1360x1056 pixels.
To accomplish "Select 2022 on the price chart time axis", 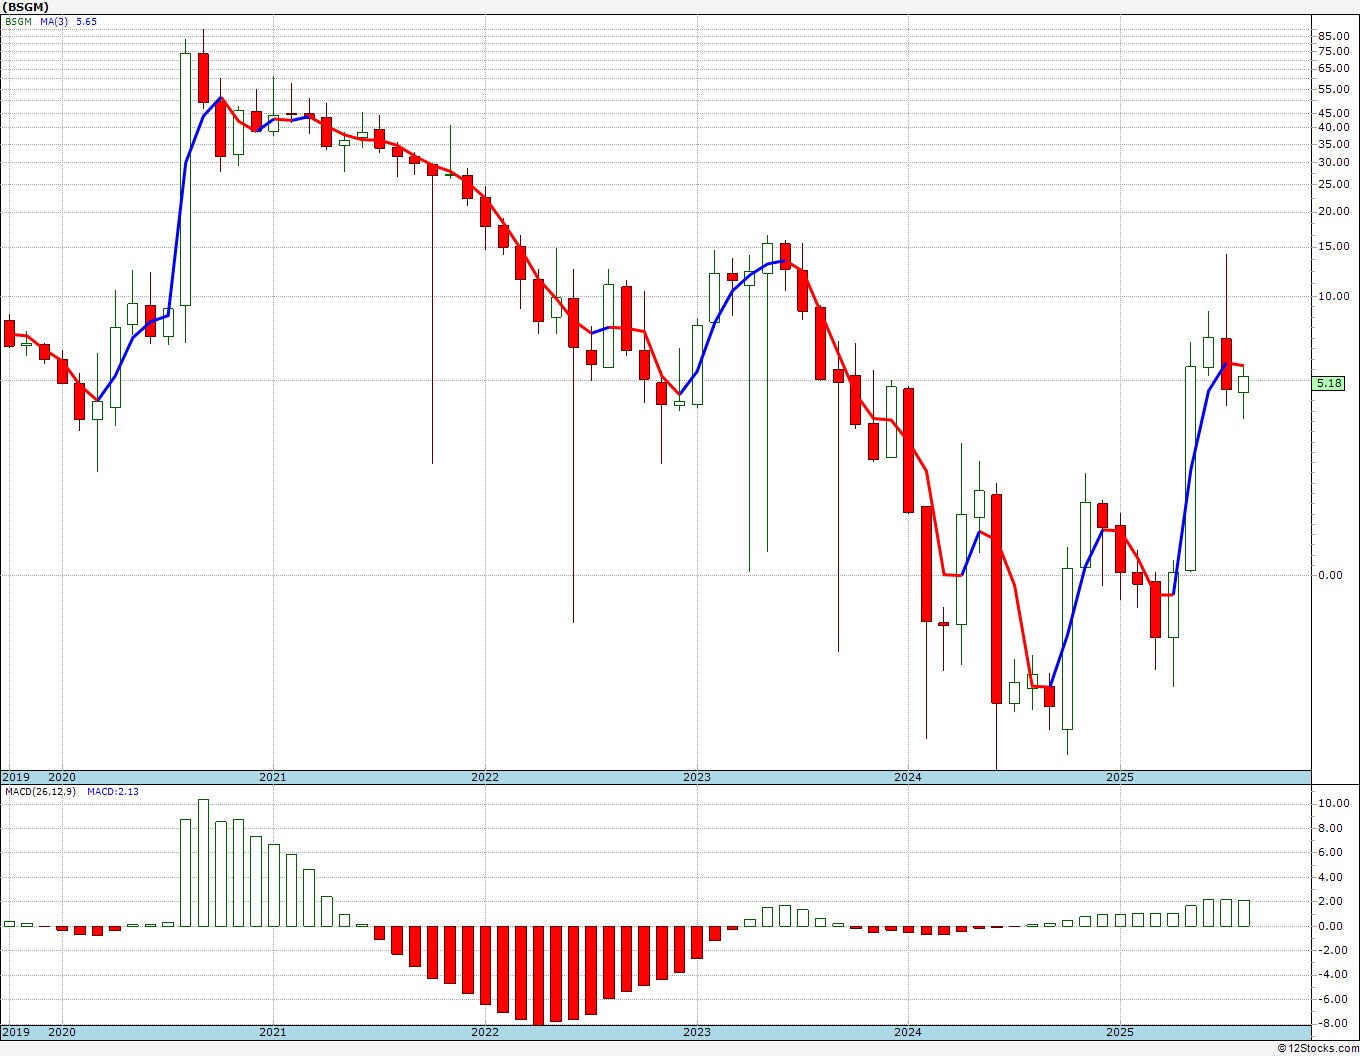I will click(485, 777).
